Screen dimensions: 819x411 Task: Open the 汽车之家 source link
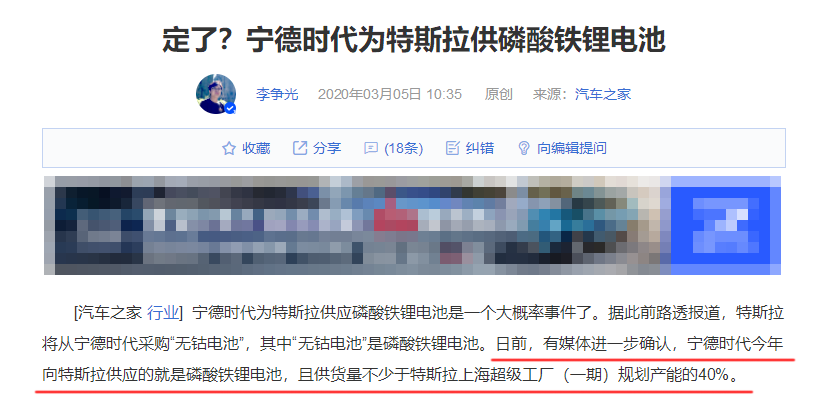[603, 95]
